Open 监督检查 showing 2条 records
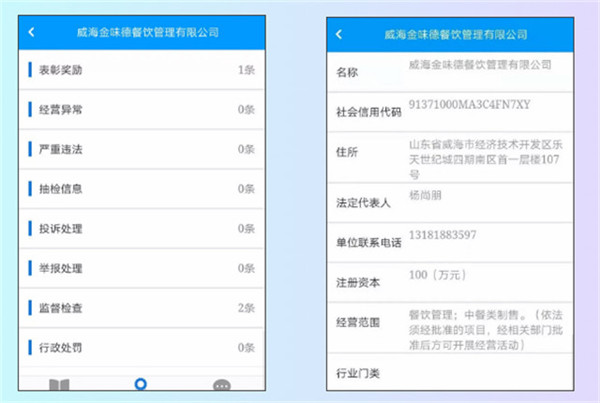The width and height of the screenshot is (600, 403). 146,308
